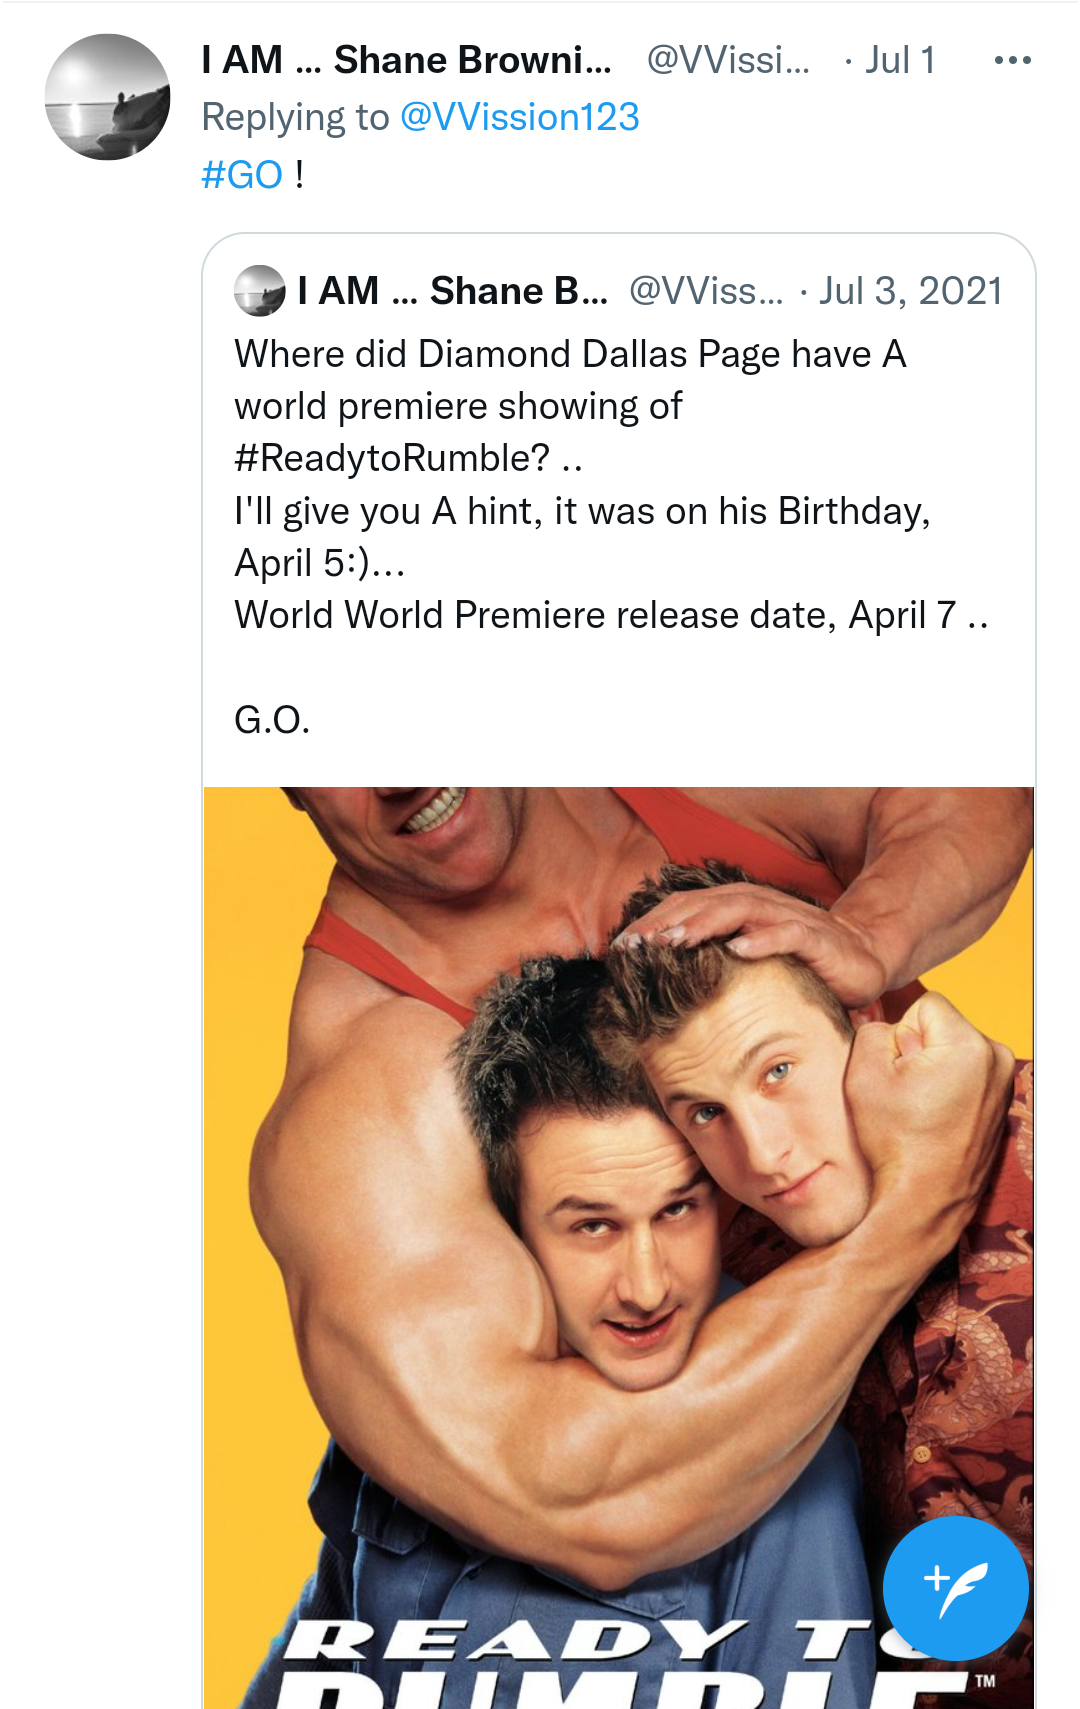The width and height of the screenshot is (1080, 1709).
Task: Click the "Where did Diamond Dallas Page" line
Action: point(570,355)
